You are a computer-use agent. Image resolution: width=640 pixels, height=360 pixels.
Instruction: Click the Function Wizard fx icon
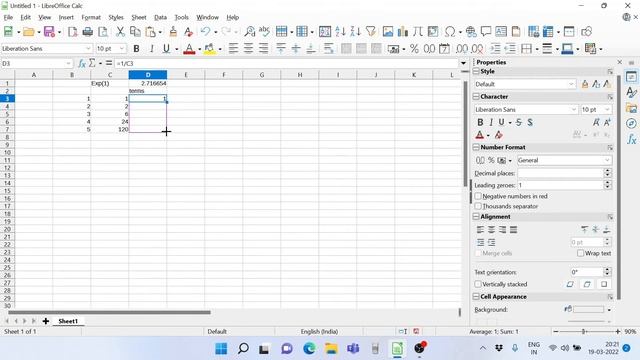click(82, 63)
